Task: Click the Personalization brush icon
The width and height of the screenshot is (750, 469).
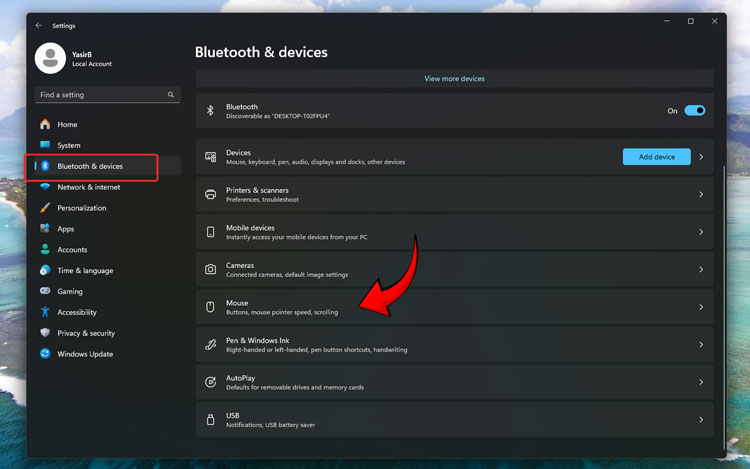Action: pyautogui.click(x=45, y=207)
